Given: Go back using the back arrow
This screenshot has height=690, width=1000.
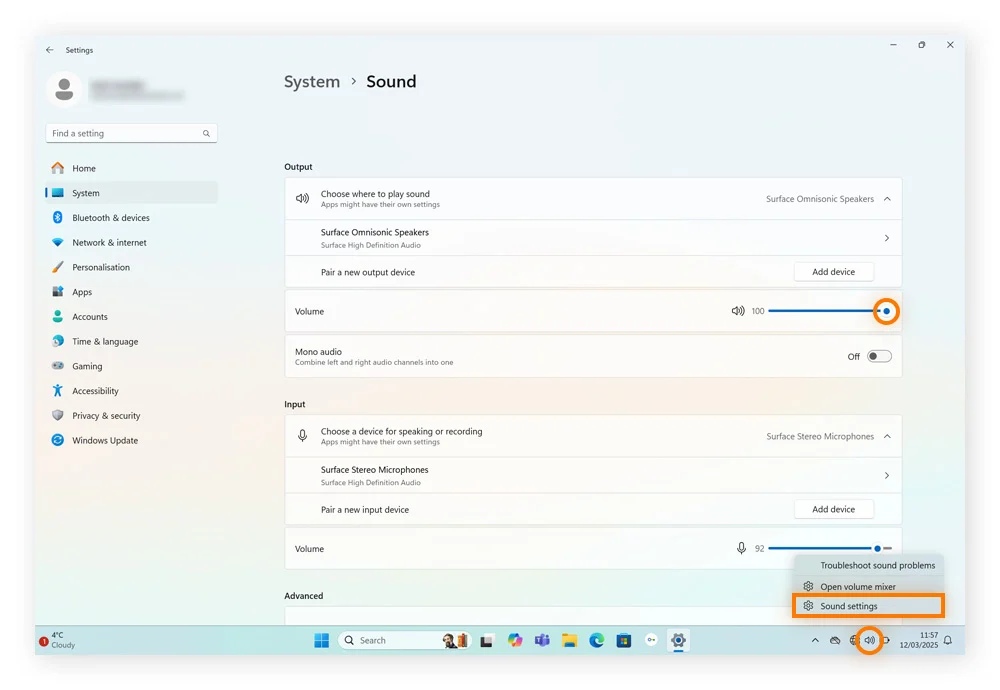Looking at the screenshot, I should [x=50, y=50].
